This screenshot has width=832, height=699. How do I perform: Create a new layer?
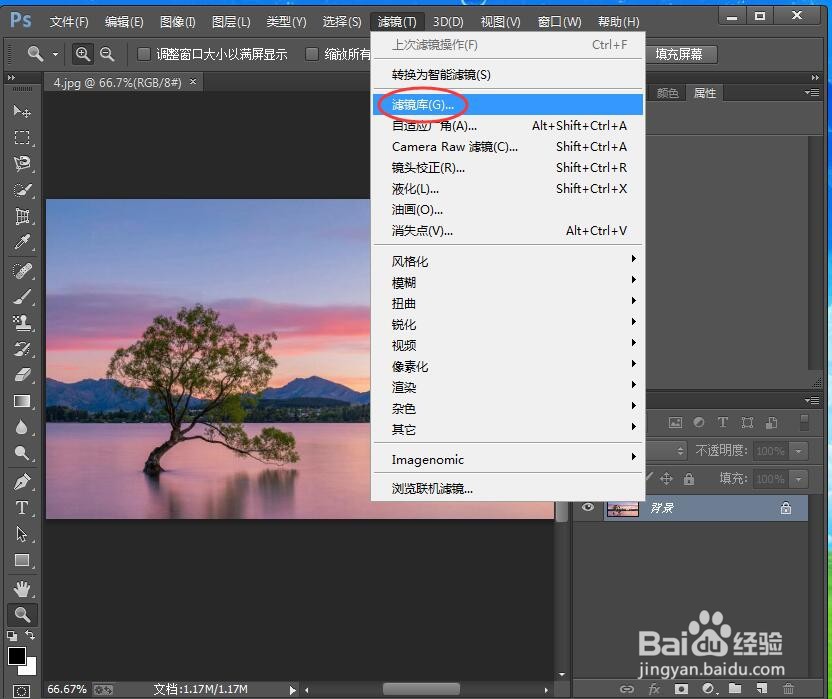pos(762,688)
